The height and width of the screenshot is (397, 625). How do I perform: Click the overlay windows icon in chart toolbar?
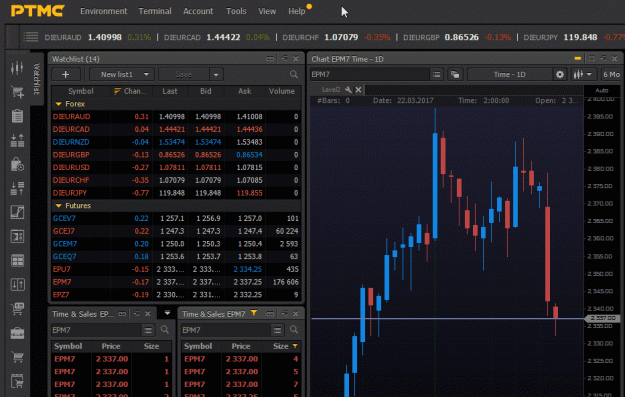[x=455, y=75]
